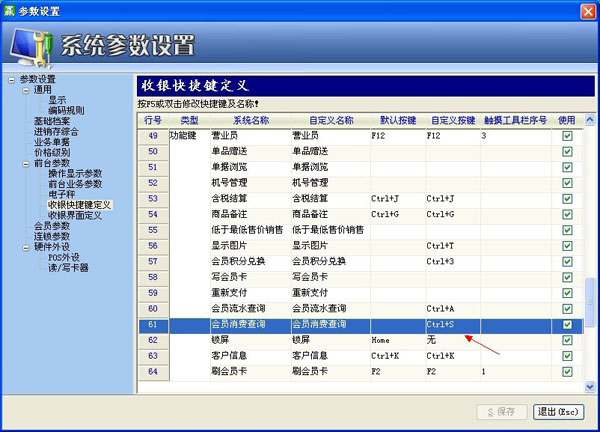Select the 锁屏 custom key cell showing 无

click(x=450, y=340)
